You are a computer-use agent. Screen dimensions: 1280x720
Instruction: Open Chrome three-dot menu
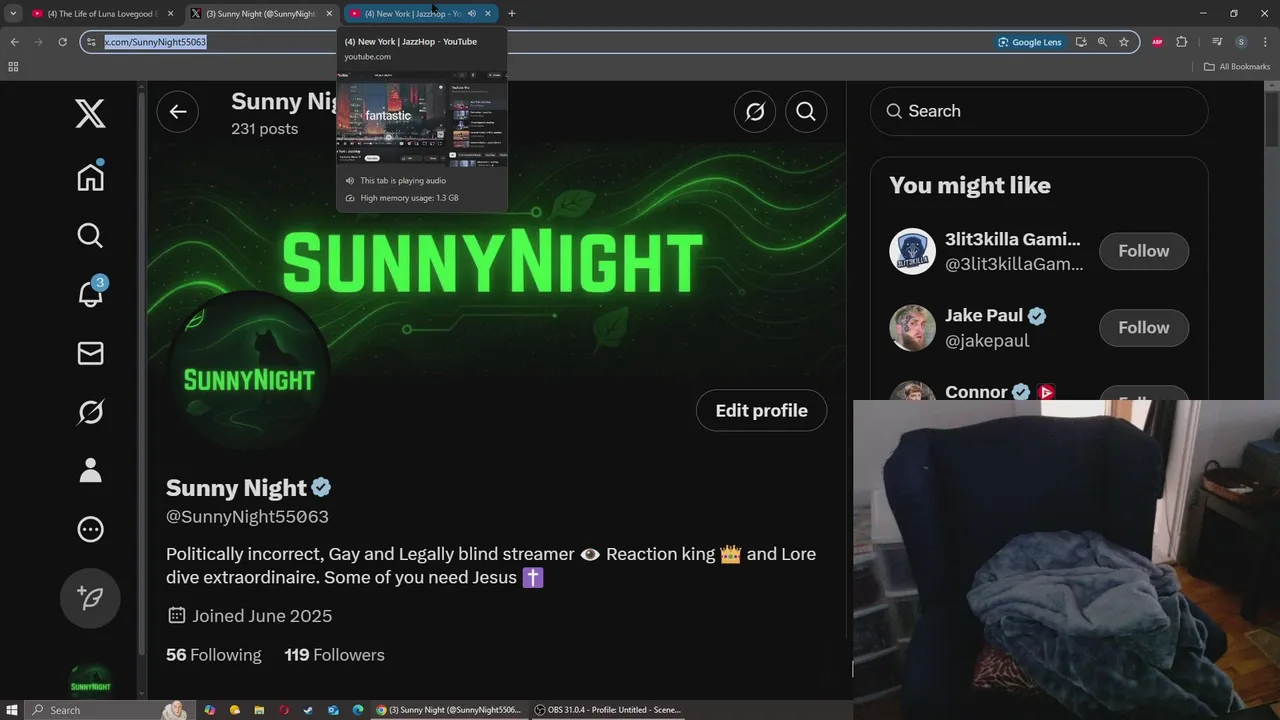point(1265,42)
